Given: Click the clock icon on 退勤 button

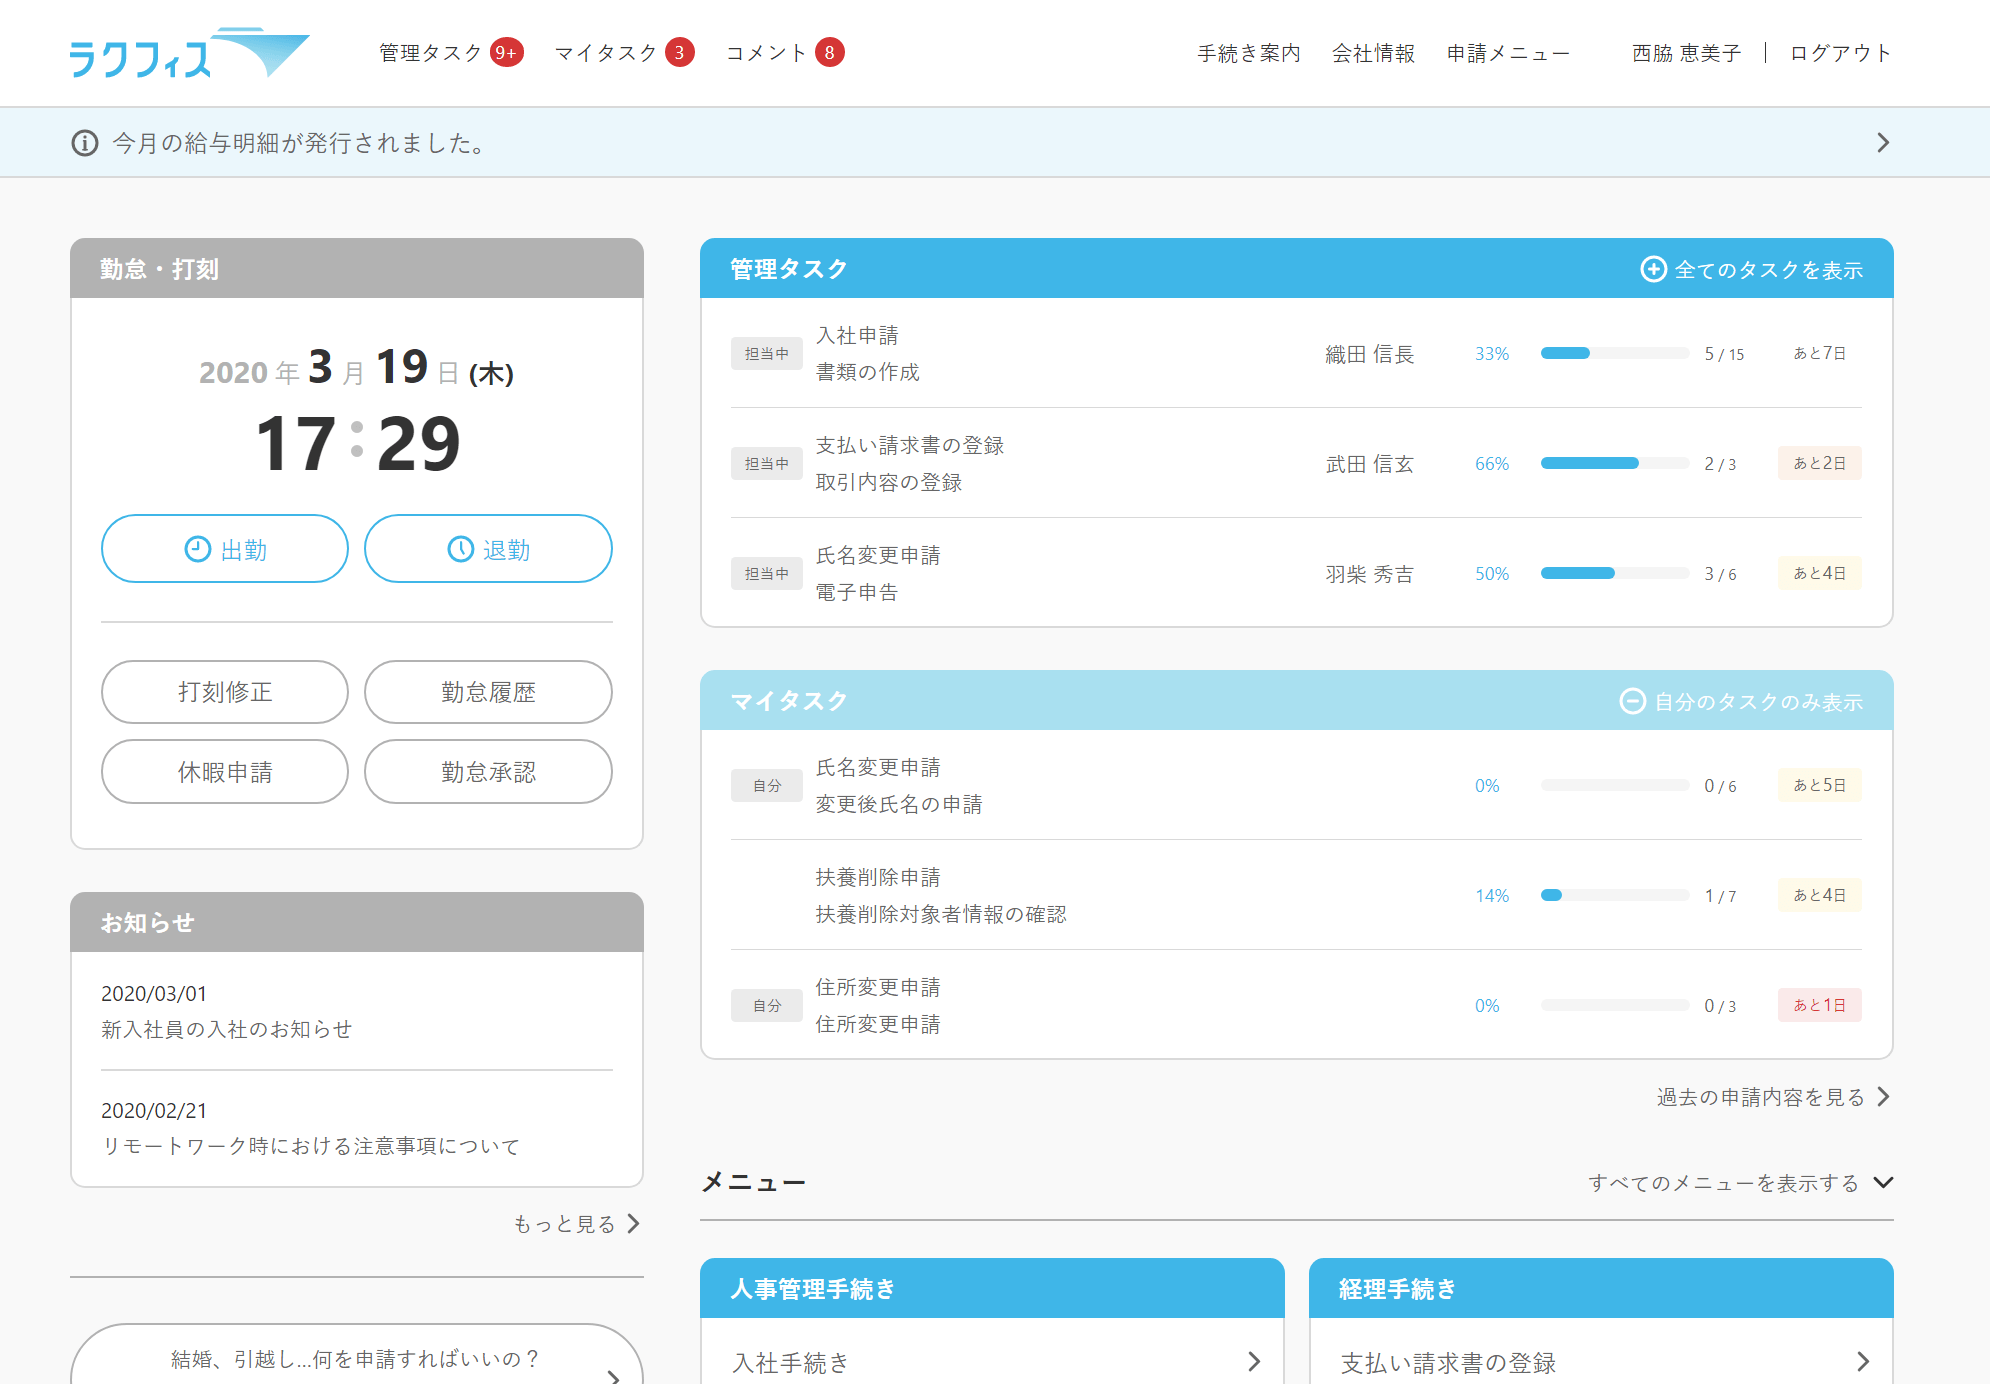Looking at the screenshot, I should click(x=460, y=549).
